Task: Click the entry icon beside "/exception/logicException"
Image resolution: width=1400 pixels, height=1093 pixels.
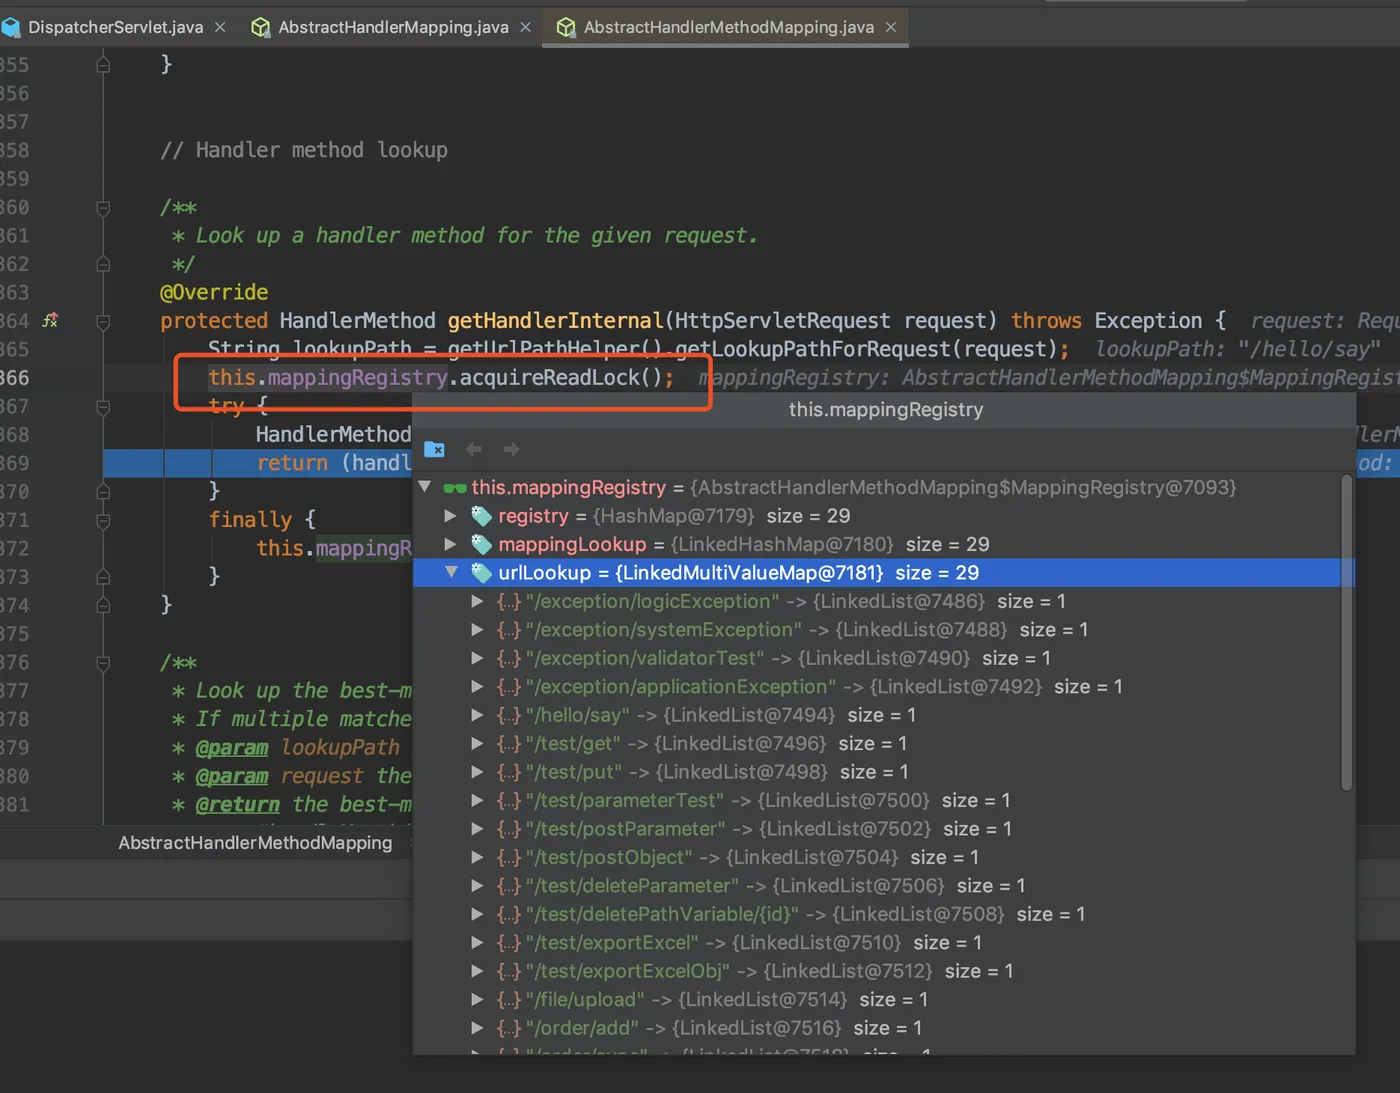Action: point(509,601)
